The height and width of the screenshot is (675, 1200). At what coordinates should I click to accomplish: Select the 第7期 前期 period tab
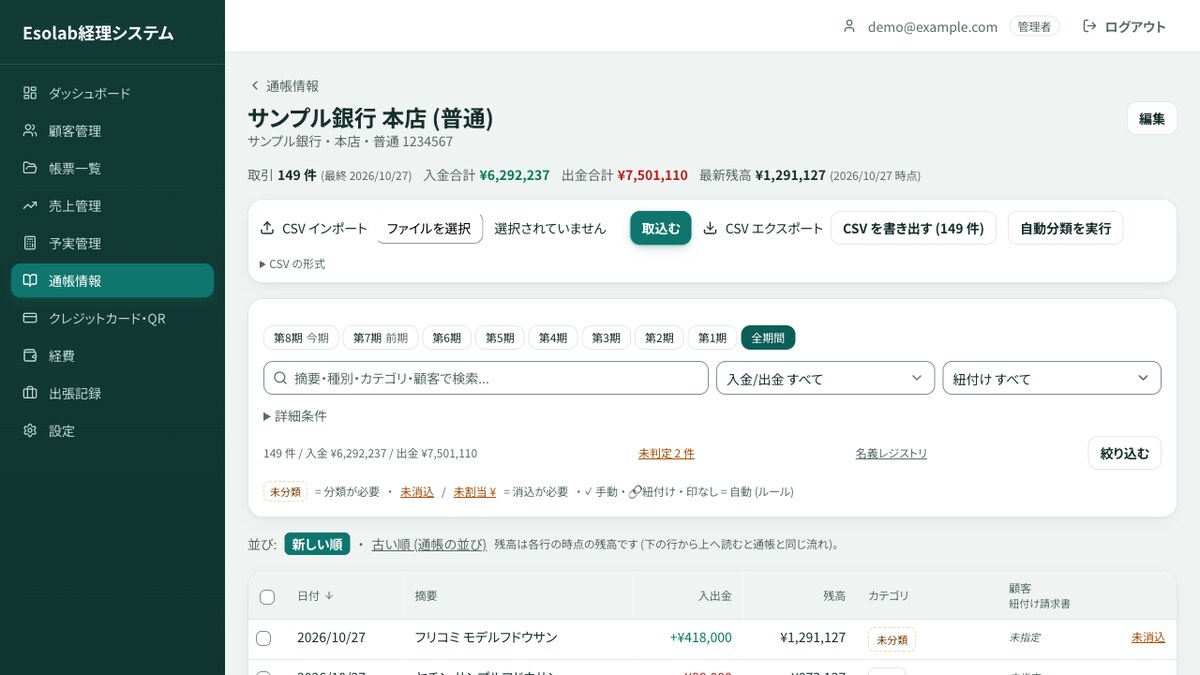[380, 338]
